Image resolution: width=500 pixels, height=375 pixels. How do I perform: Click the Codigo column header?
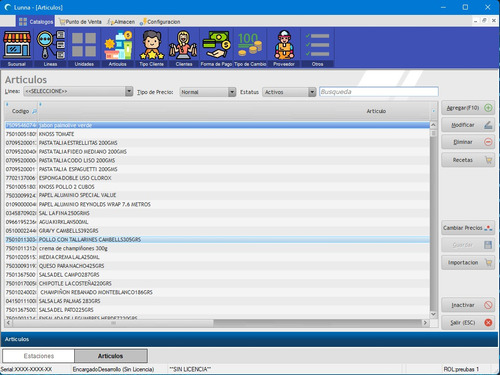pos(21,111)
